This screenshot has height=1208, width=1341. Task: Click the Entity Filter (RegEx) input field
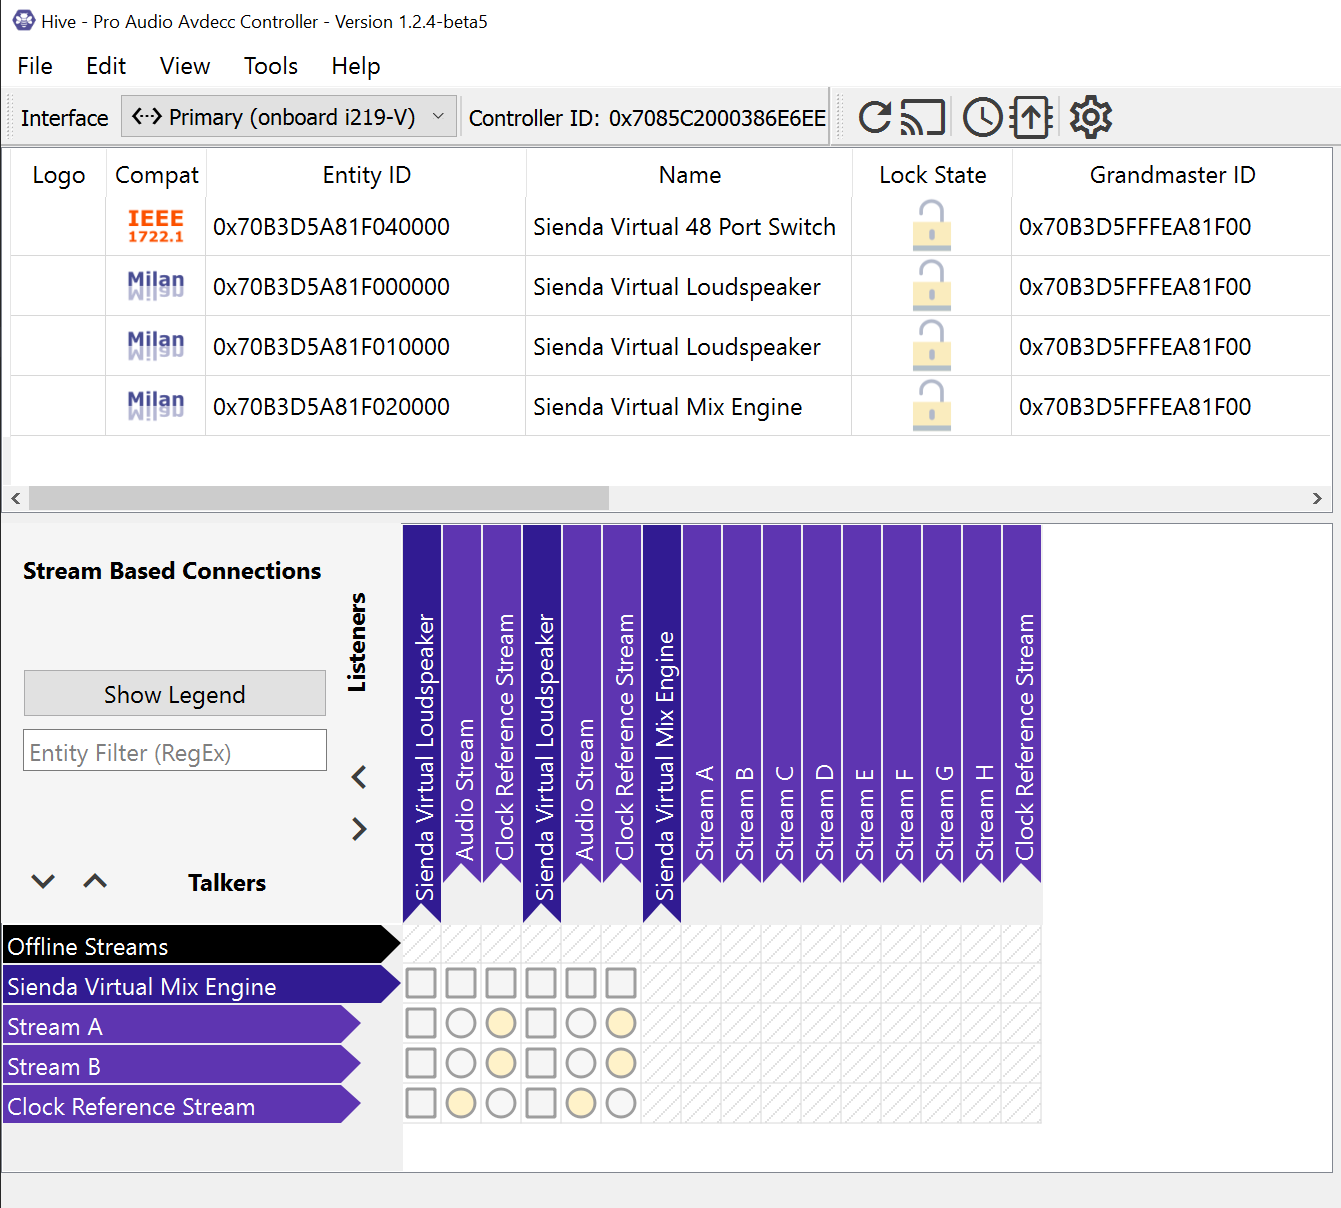(175, 750)
